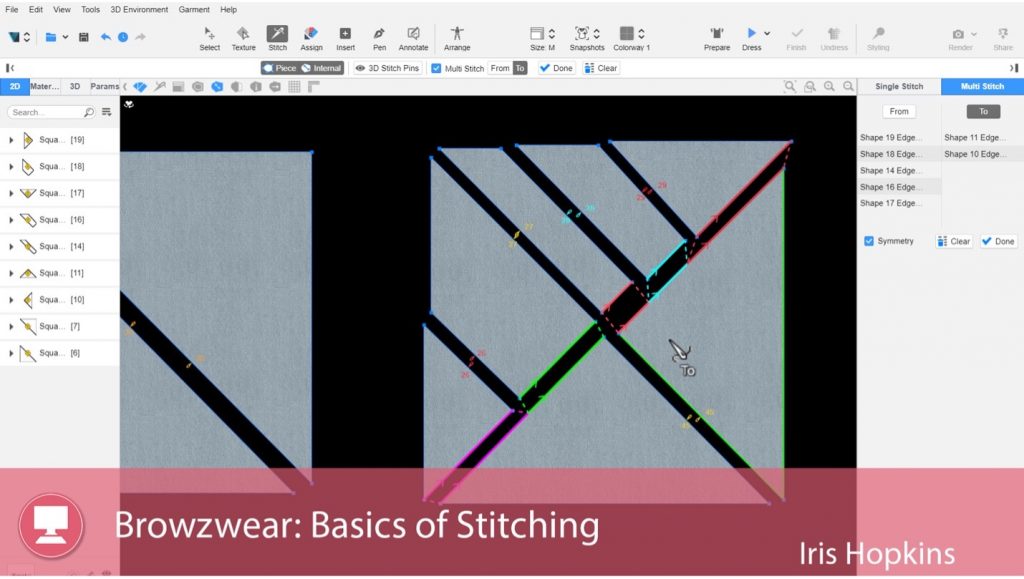1024x579 pixels.
Task: Click the Search input field
Action: (x=46, y=112)
